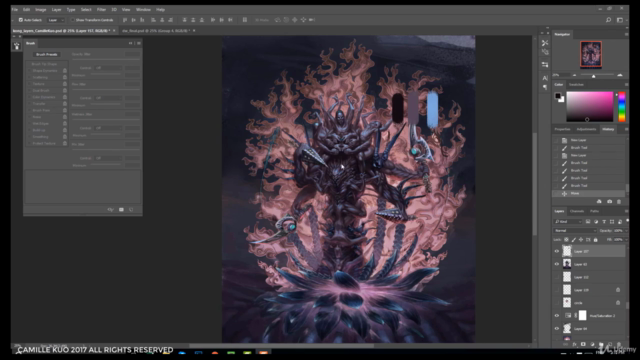
Task: Open the brush tool preset icon in left dock
Action: coord(17,46)
